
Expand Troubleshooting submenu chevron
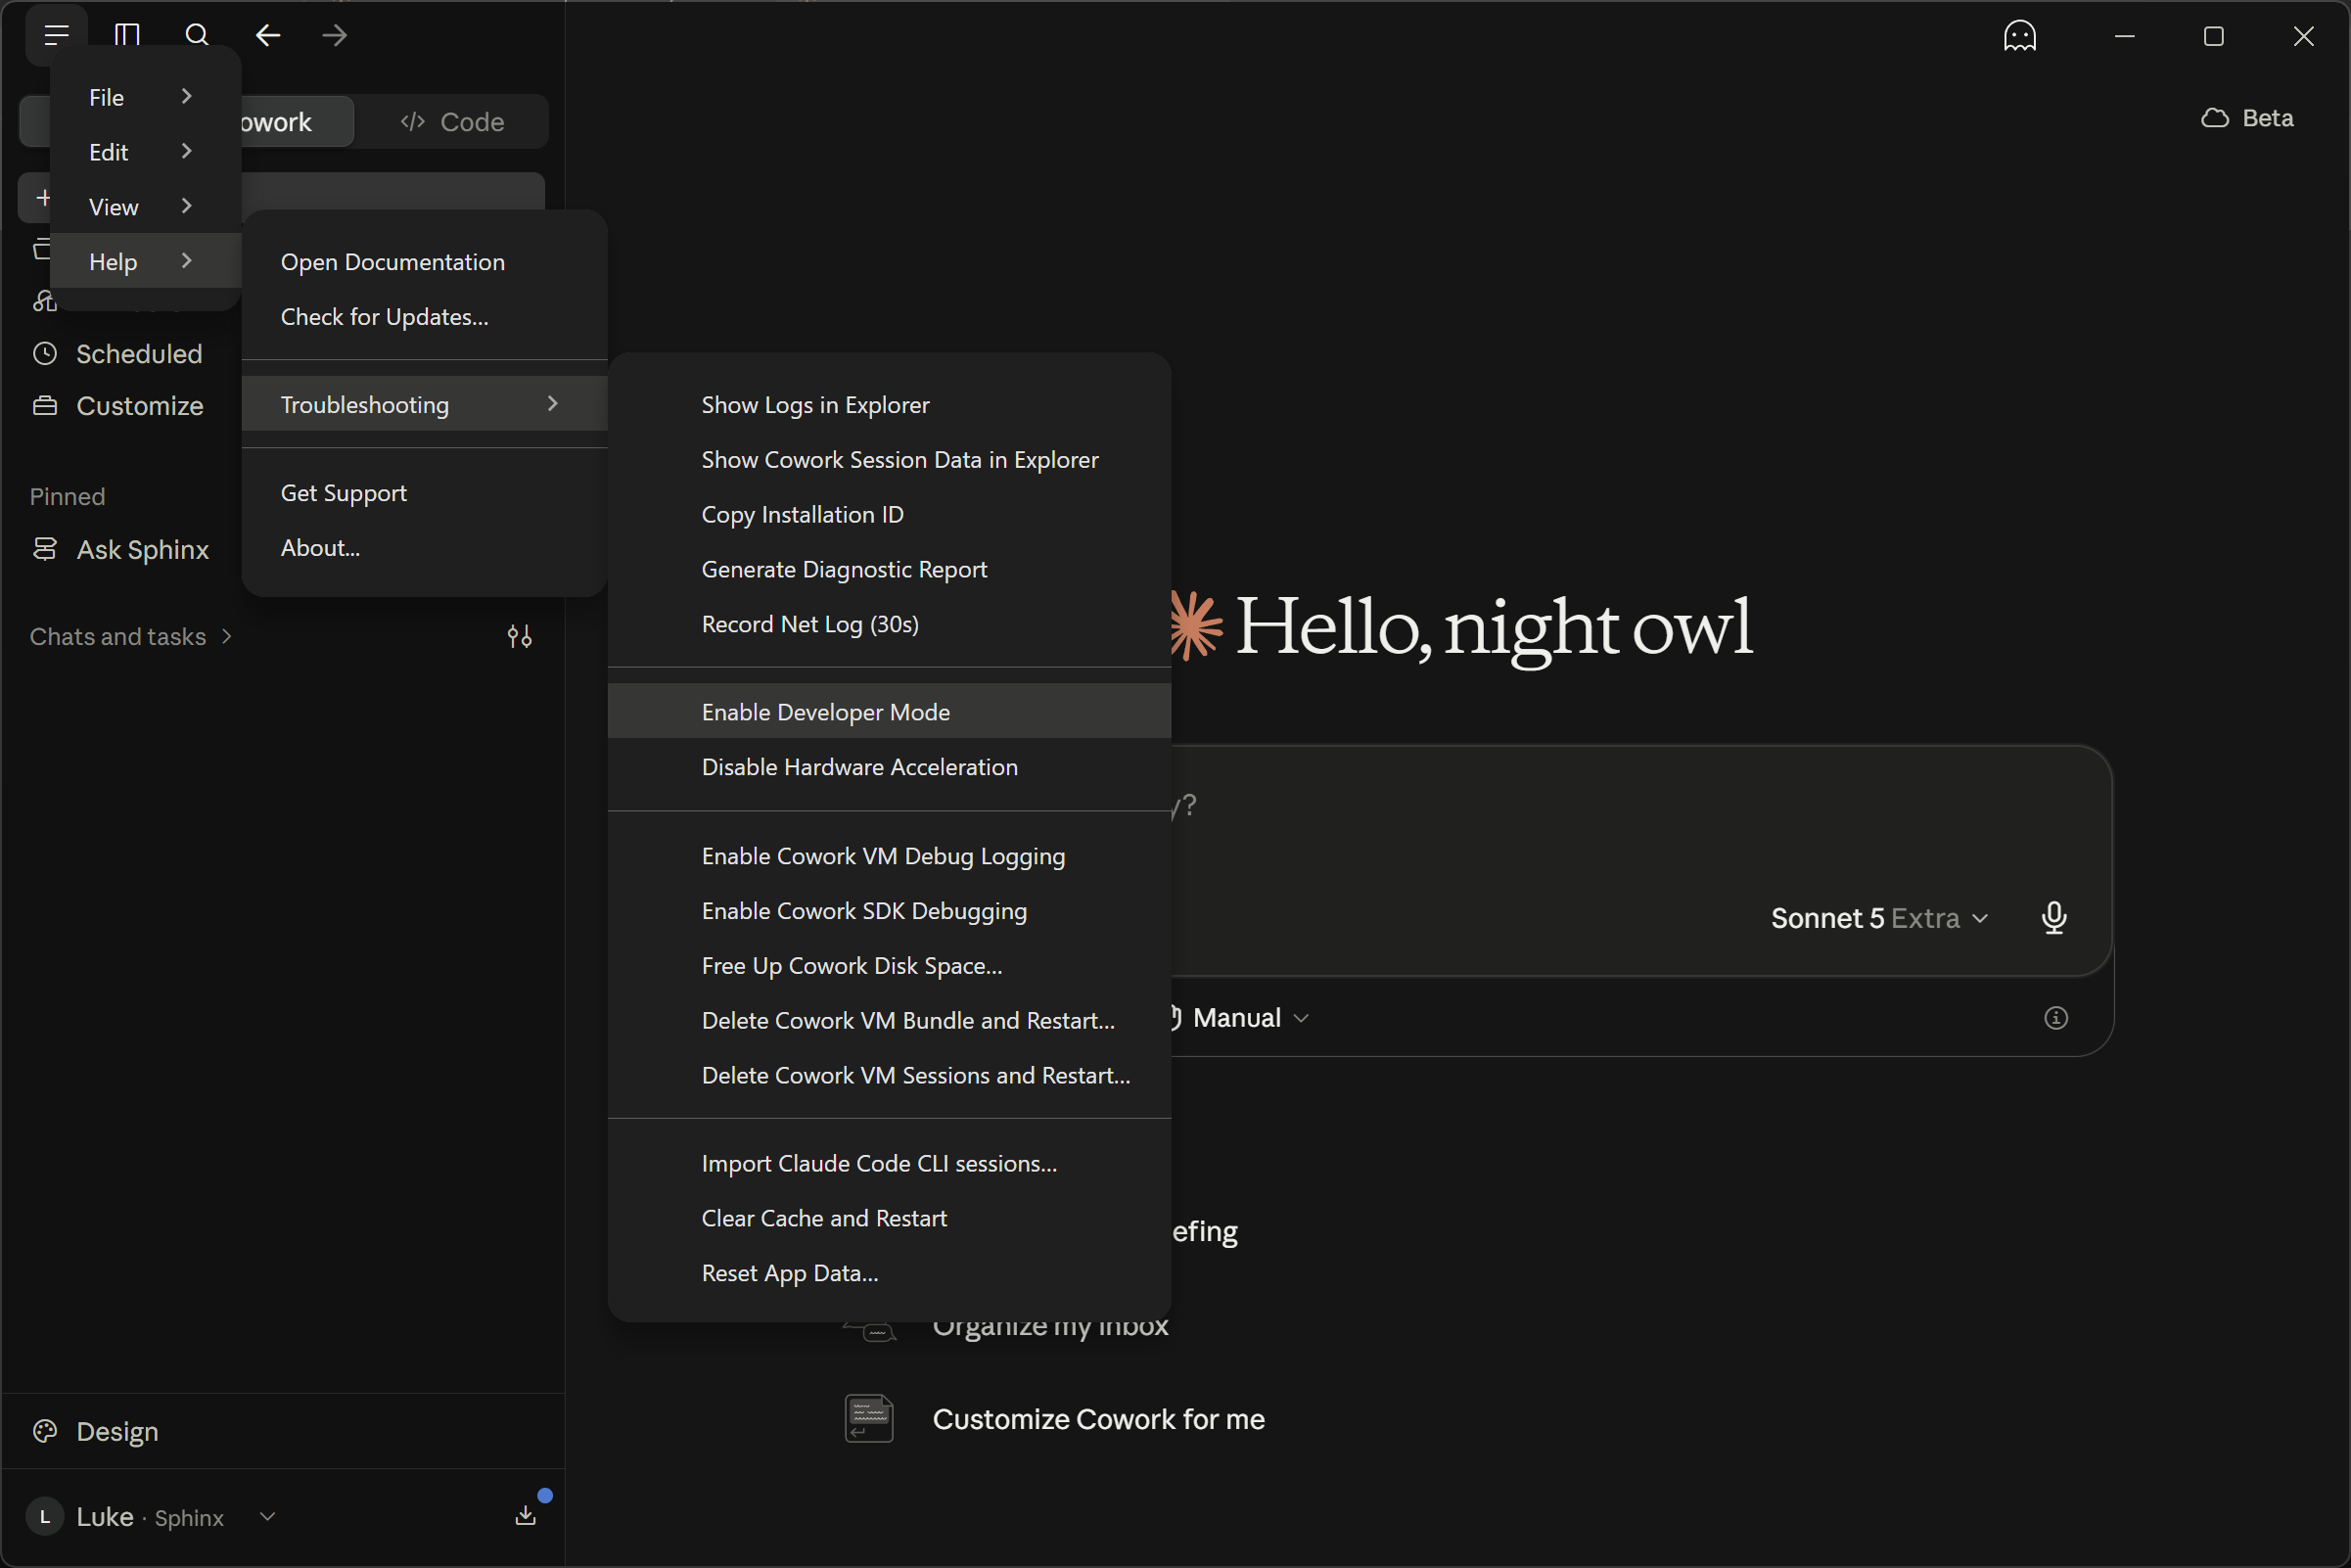552,403
